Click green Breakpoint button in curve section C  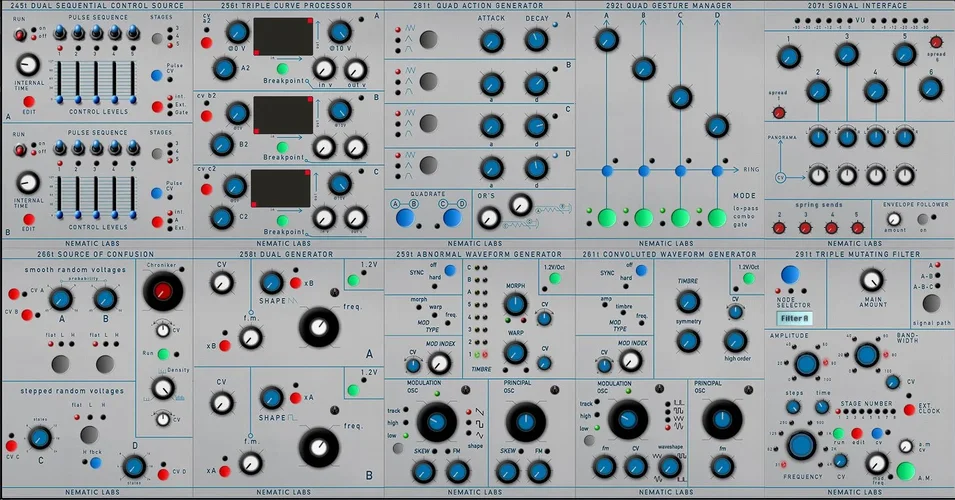pyautogui.click(x=281, y=219)
